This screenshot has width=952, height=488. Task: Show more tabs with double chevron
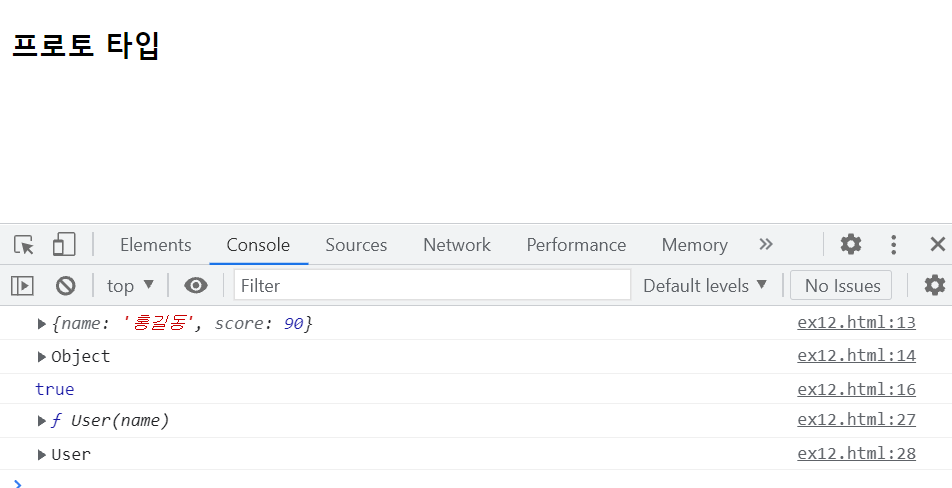click(x=766, y=244)
